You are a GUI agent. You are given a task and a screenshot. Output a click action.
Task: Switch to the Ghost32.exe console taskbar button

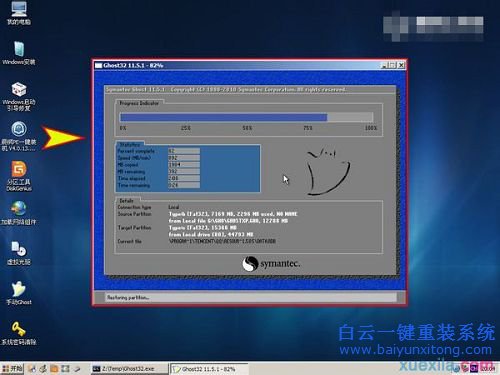[129, 369]
